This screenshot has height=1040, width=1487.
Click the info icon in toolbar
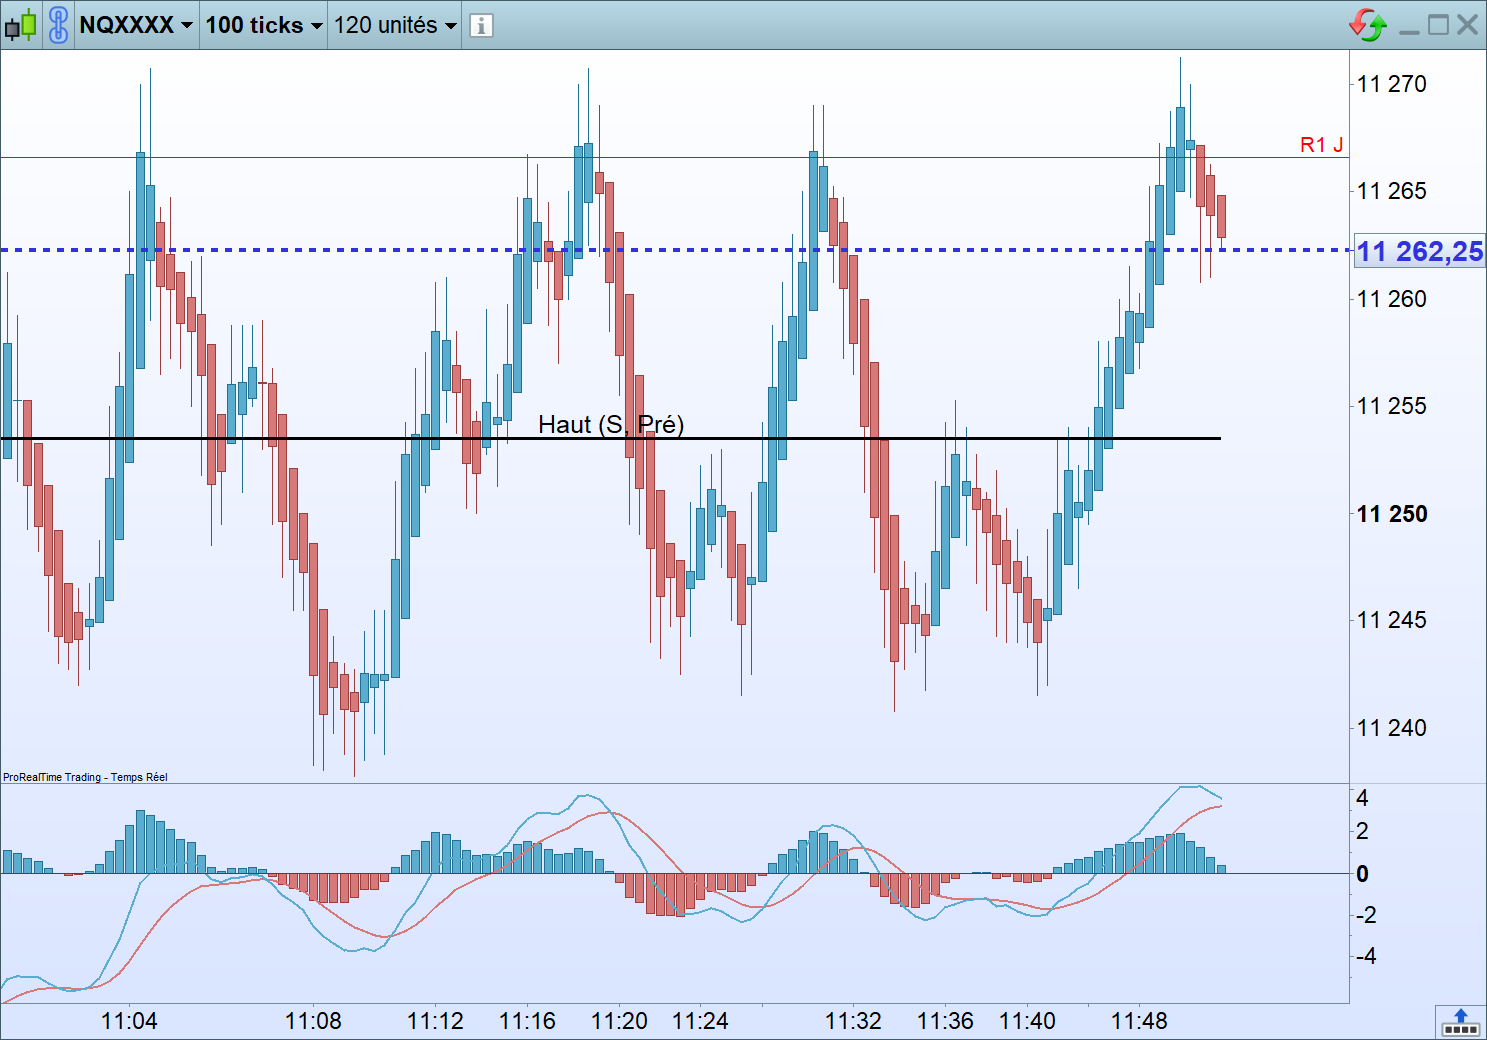click(481, 26)
